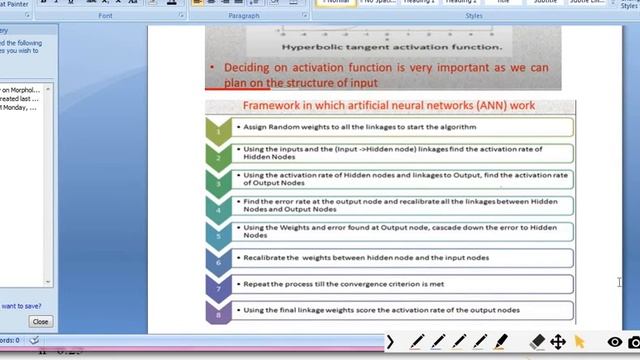Toggle annotation visibility with the eye icon

pos(615,342)
